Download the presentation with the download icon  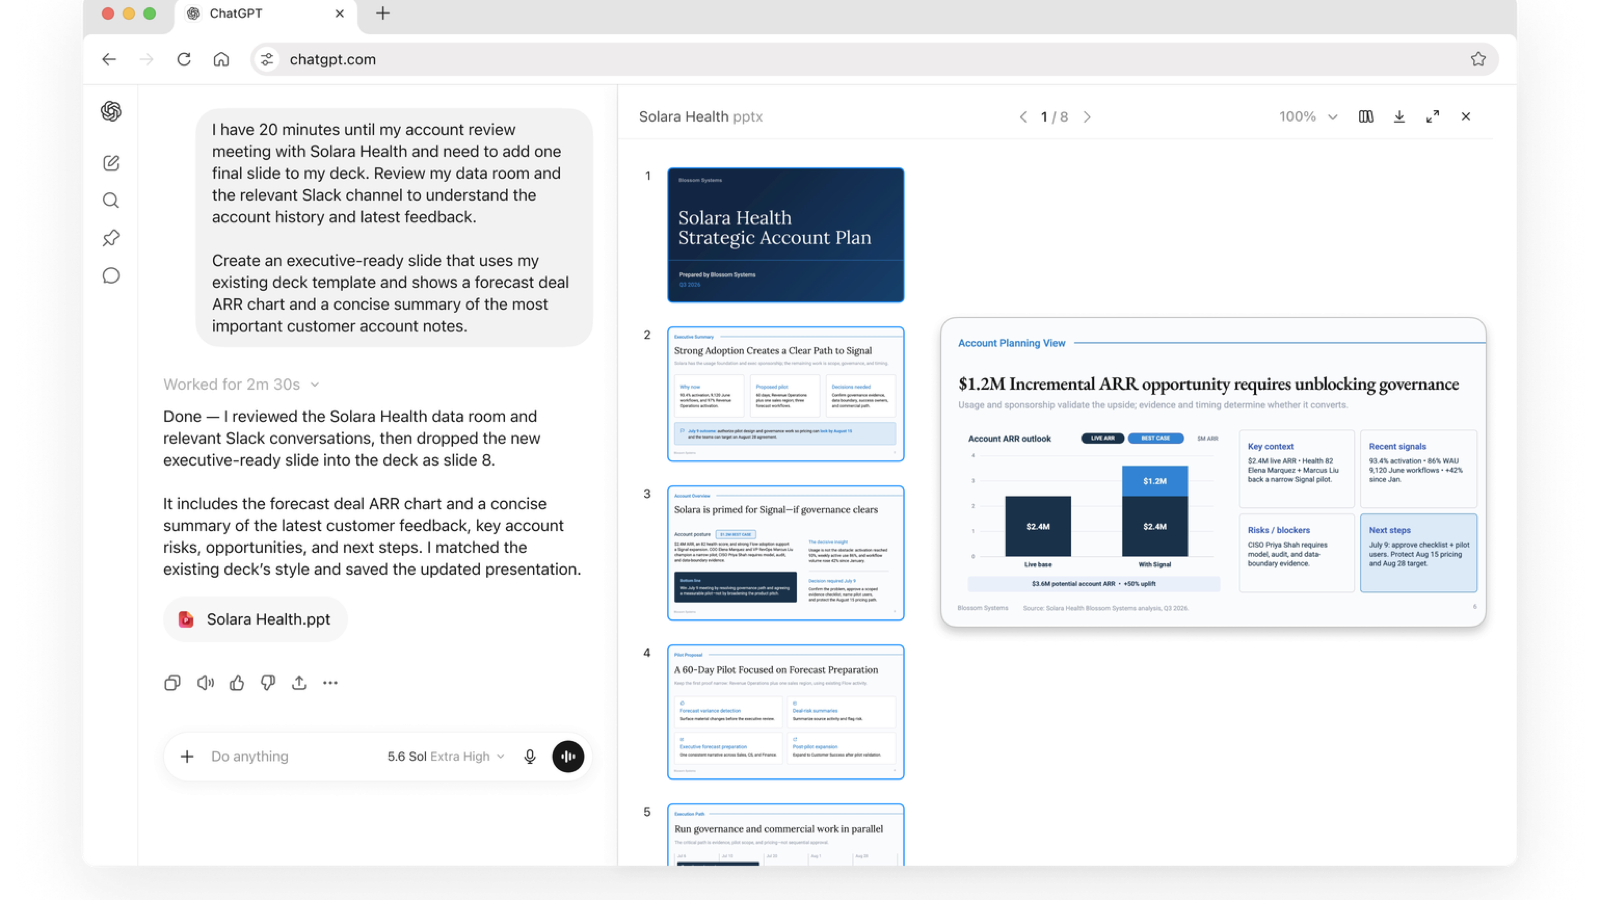coord(1399,117)
